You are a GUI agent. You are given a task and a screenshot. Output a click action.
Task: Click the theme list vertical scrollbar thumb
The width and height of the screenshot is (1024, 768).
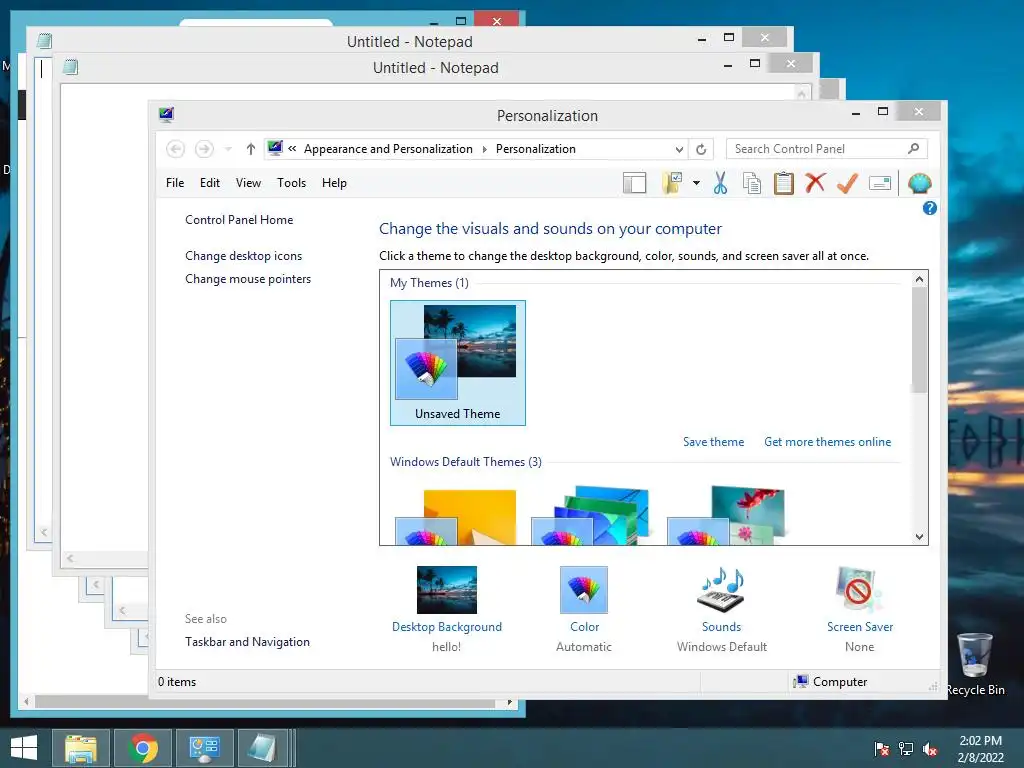coord(920,340)
